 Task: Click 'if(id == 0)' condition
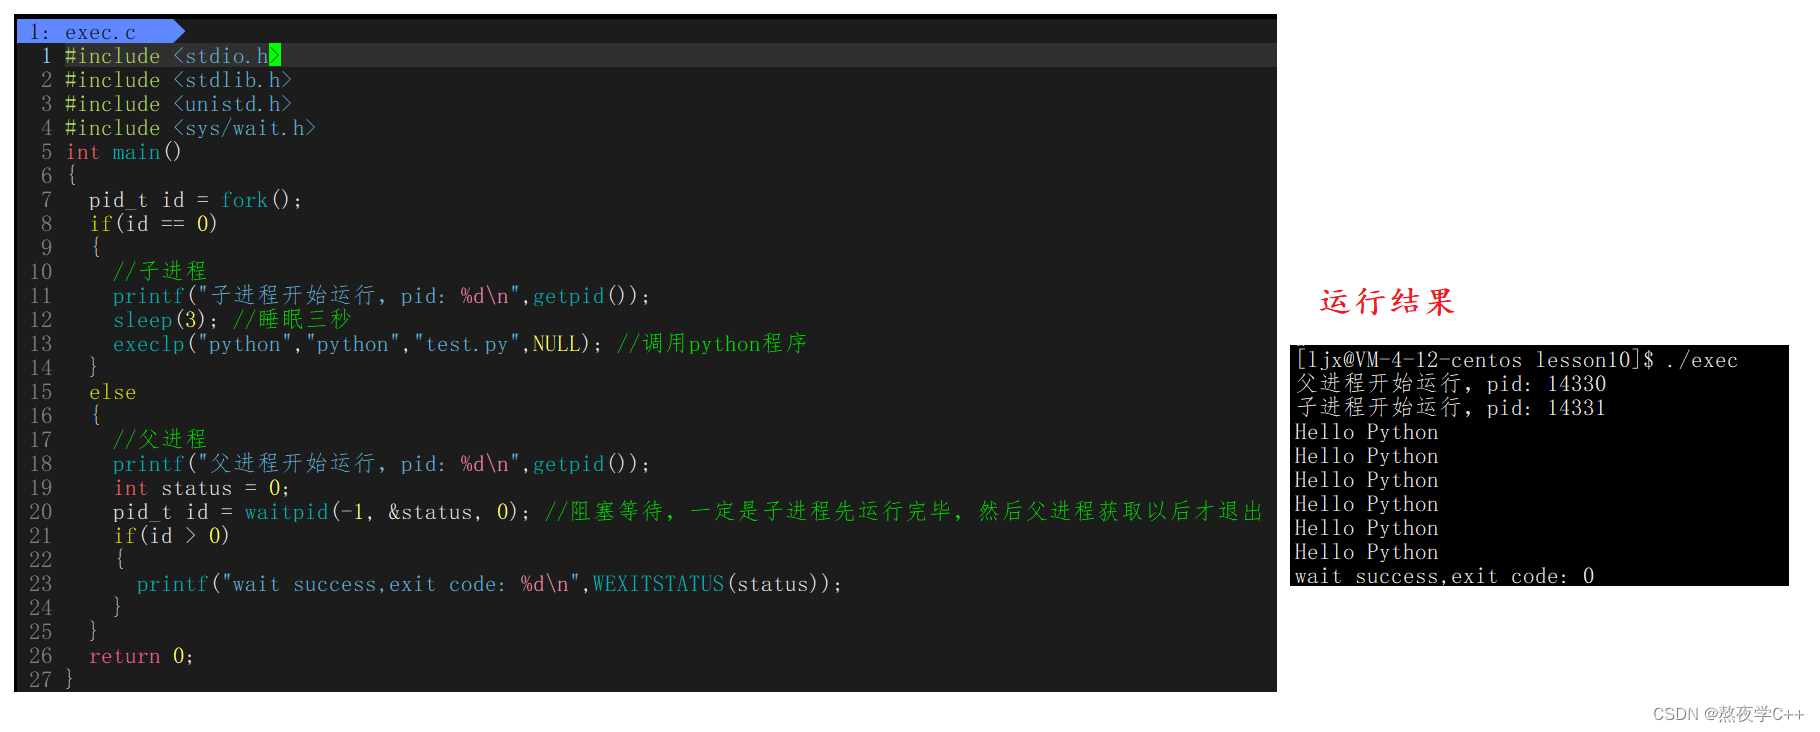click(153, 224)
